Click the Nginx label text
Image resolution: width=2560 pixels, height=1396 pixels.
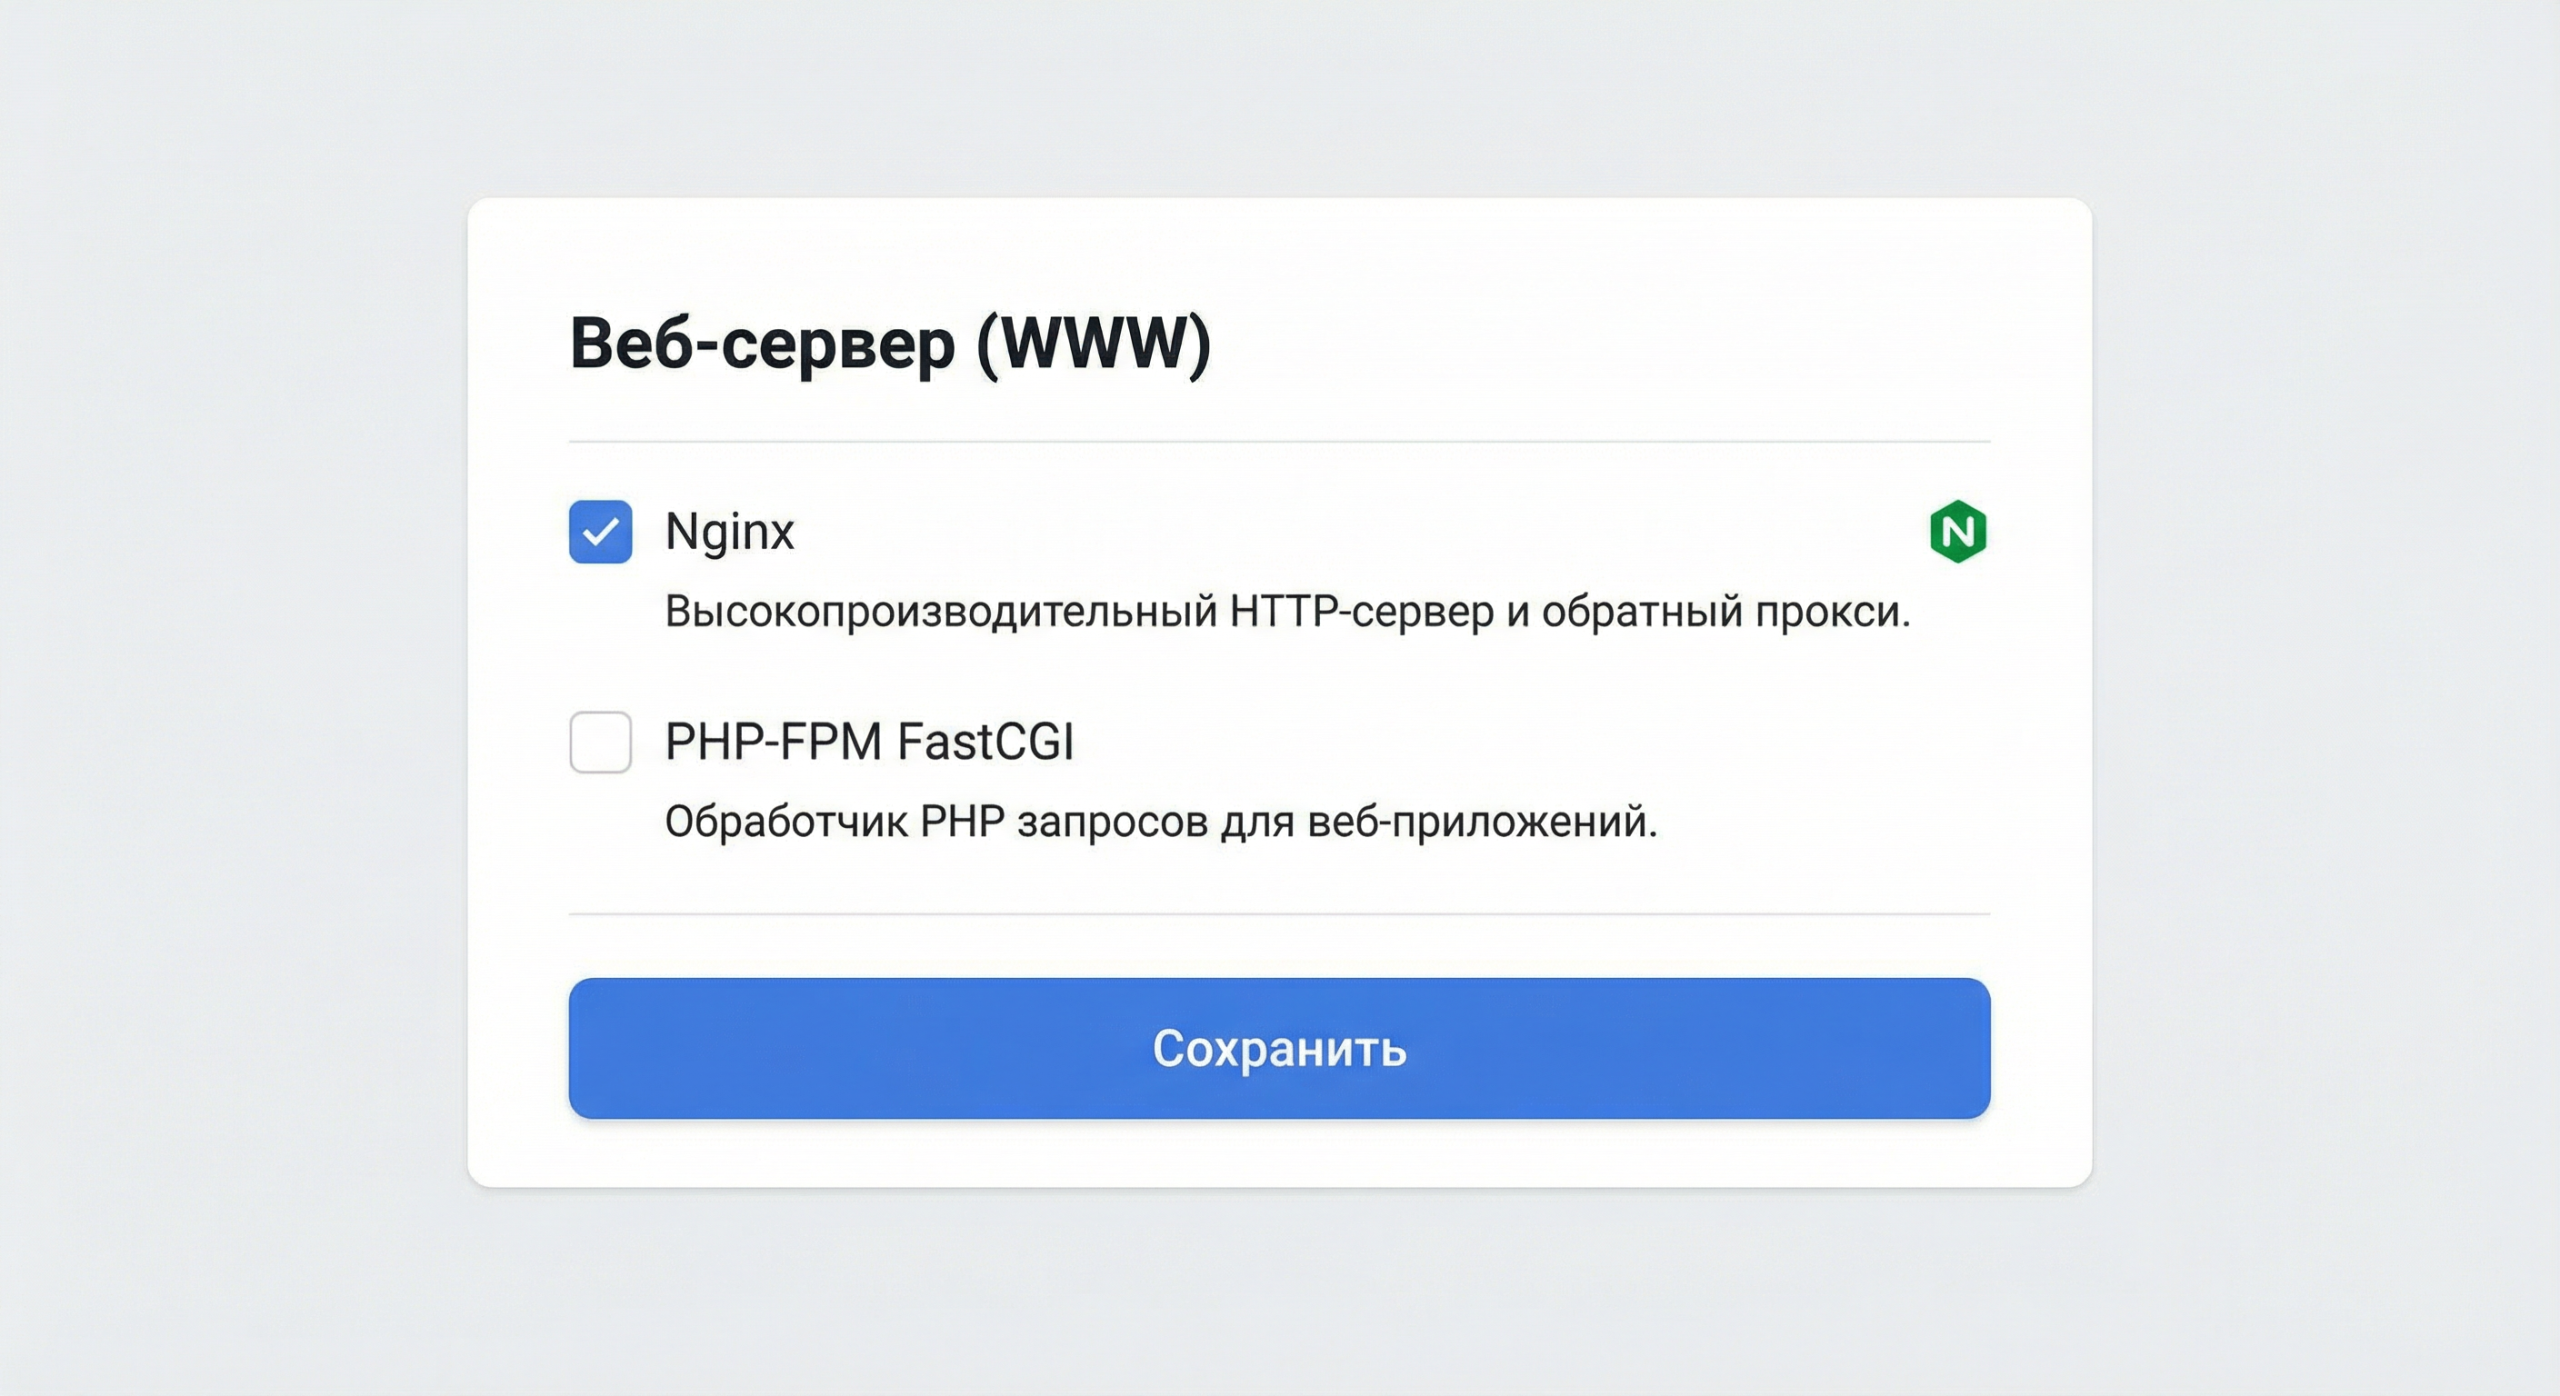pos(729,531)
